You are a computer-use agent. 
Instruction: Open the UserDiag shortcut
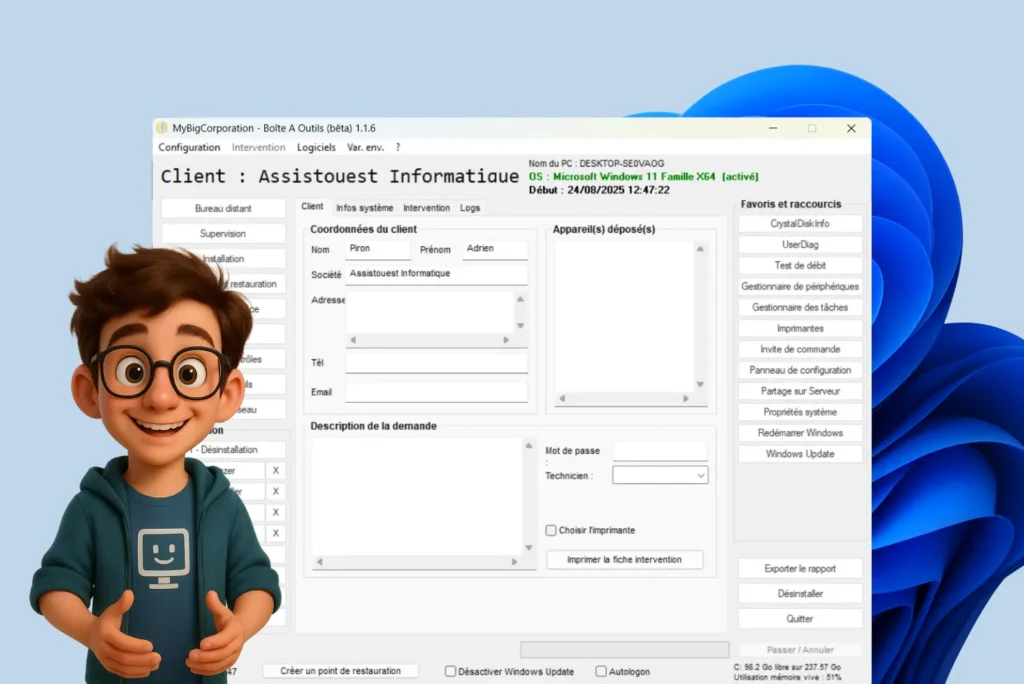pyautogui.click(x=799, y=244)
